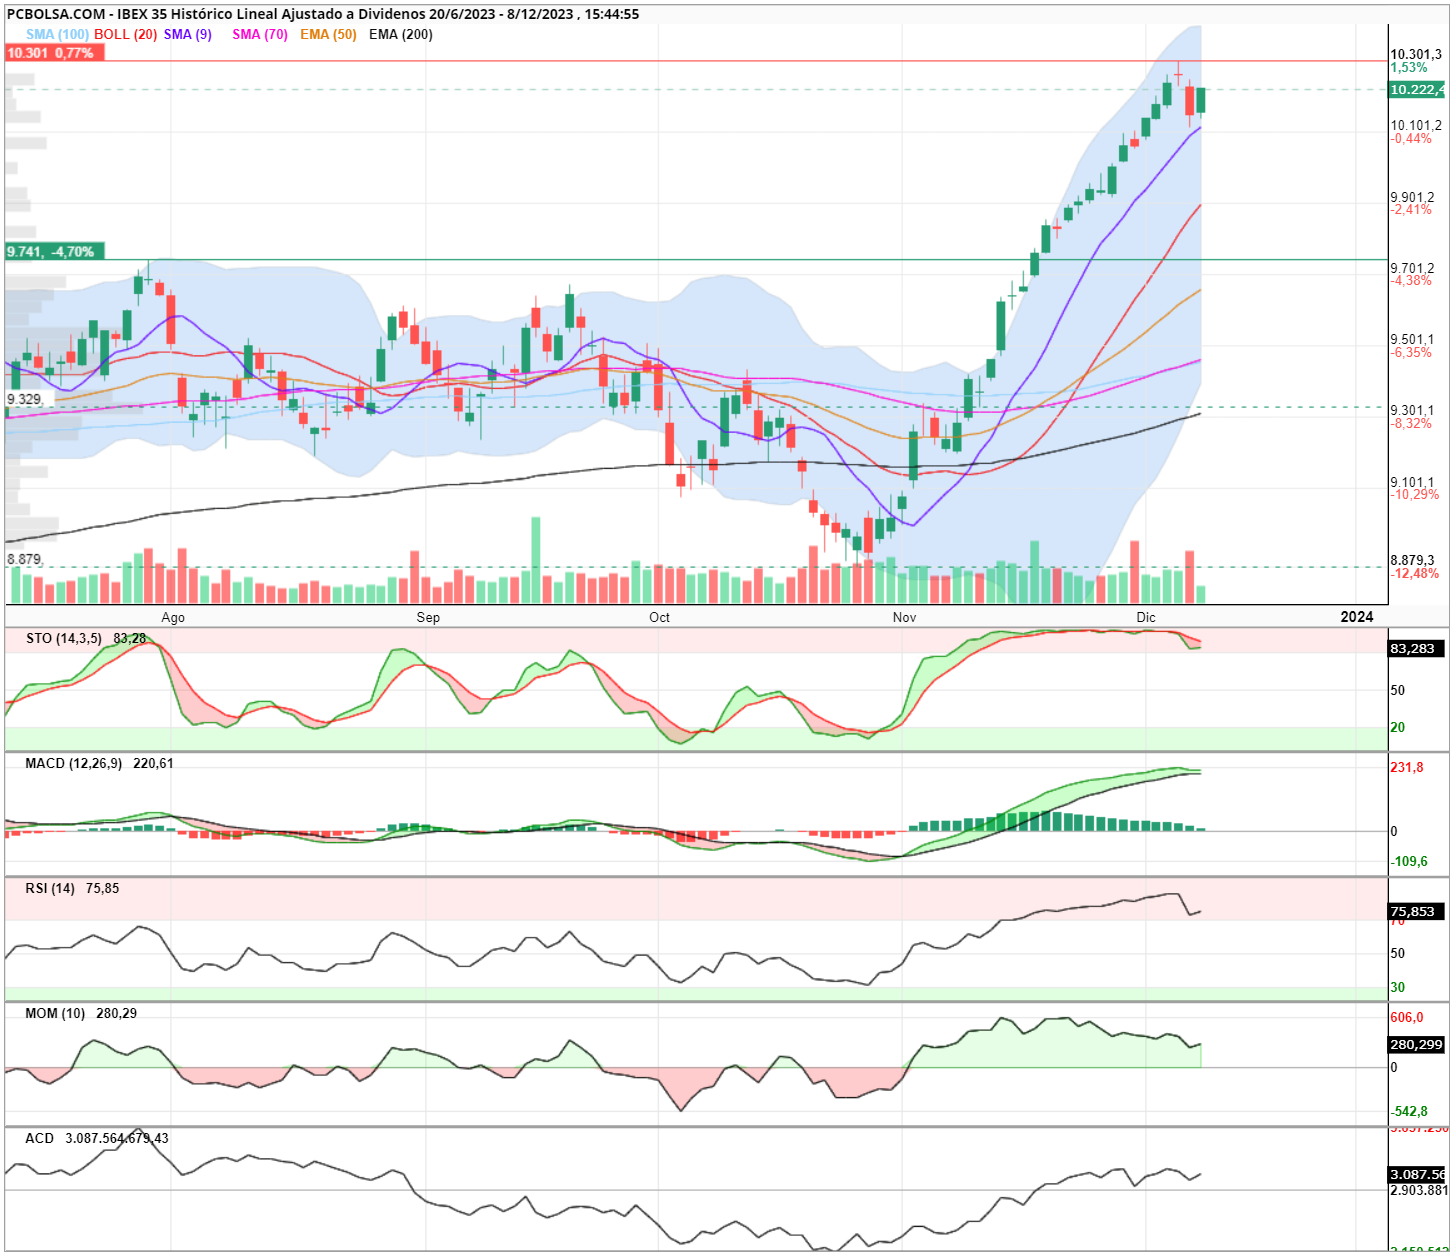Click the ACD indicator label

coord(40,1138)
